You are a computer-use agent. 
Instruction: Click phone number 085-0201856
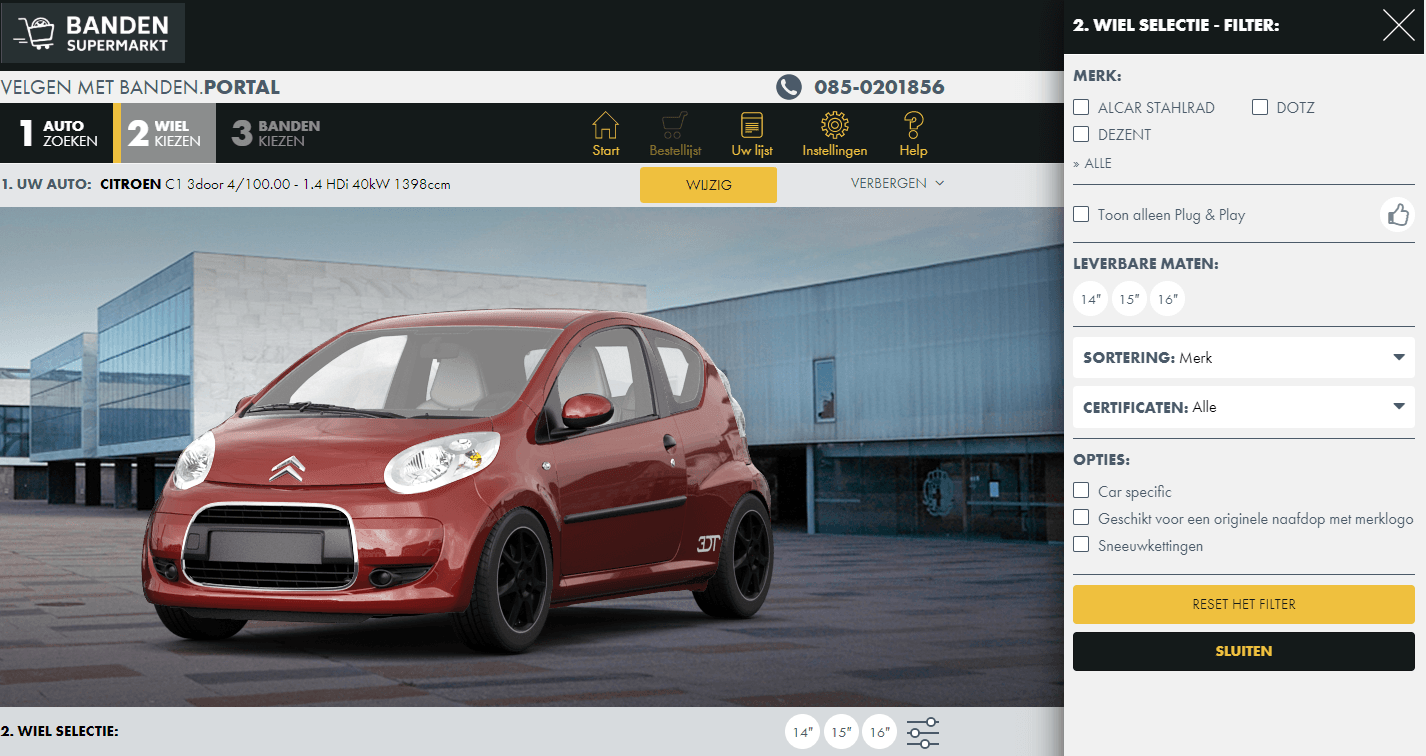(879, 87)
